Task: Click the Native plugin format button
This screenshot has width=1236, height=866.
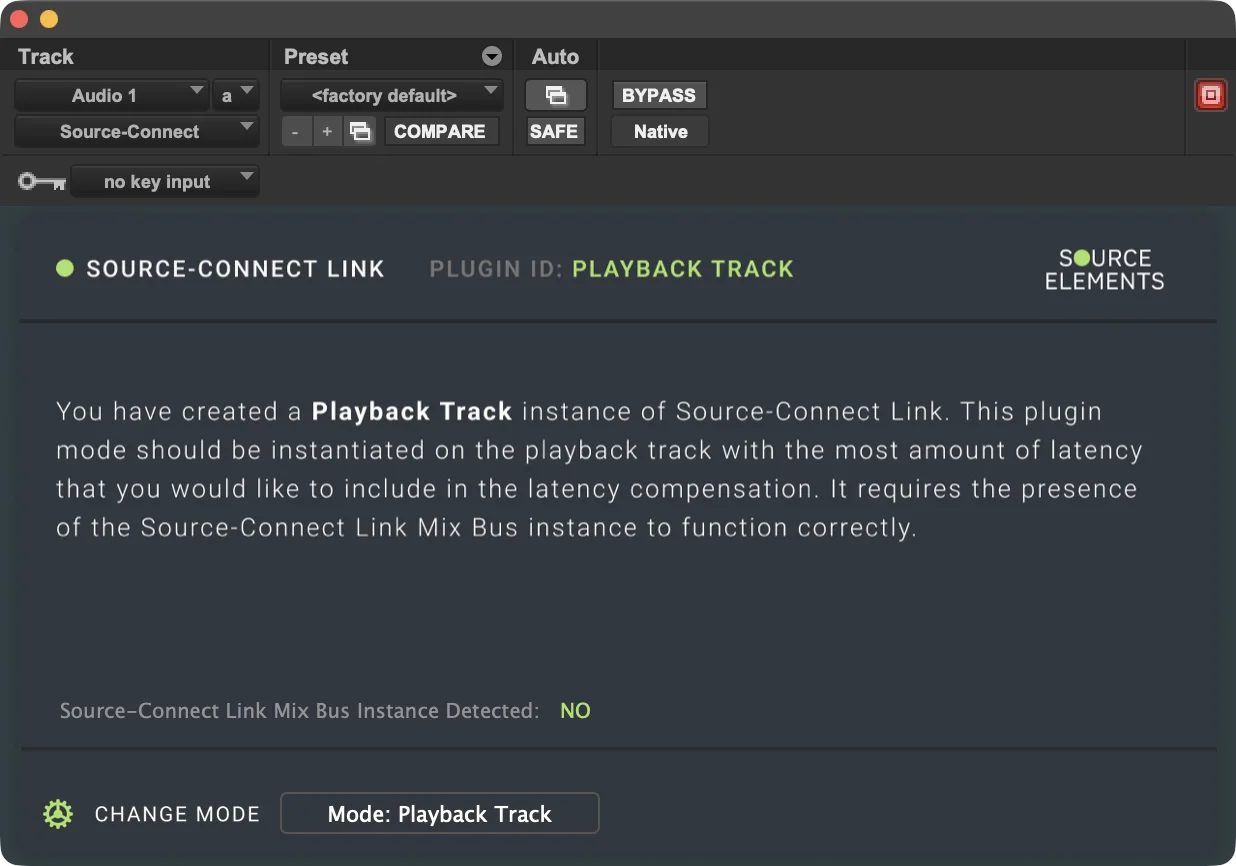Action: pyautogui.click(x=660, y=132)
